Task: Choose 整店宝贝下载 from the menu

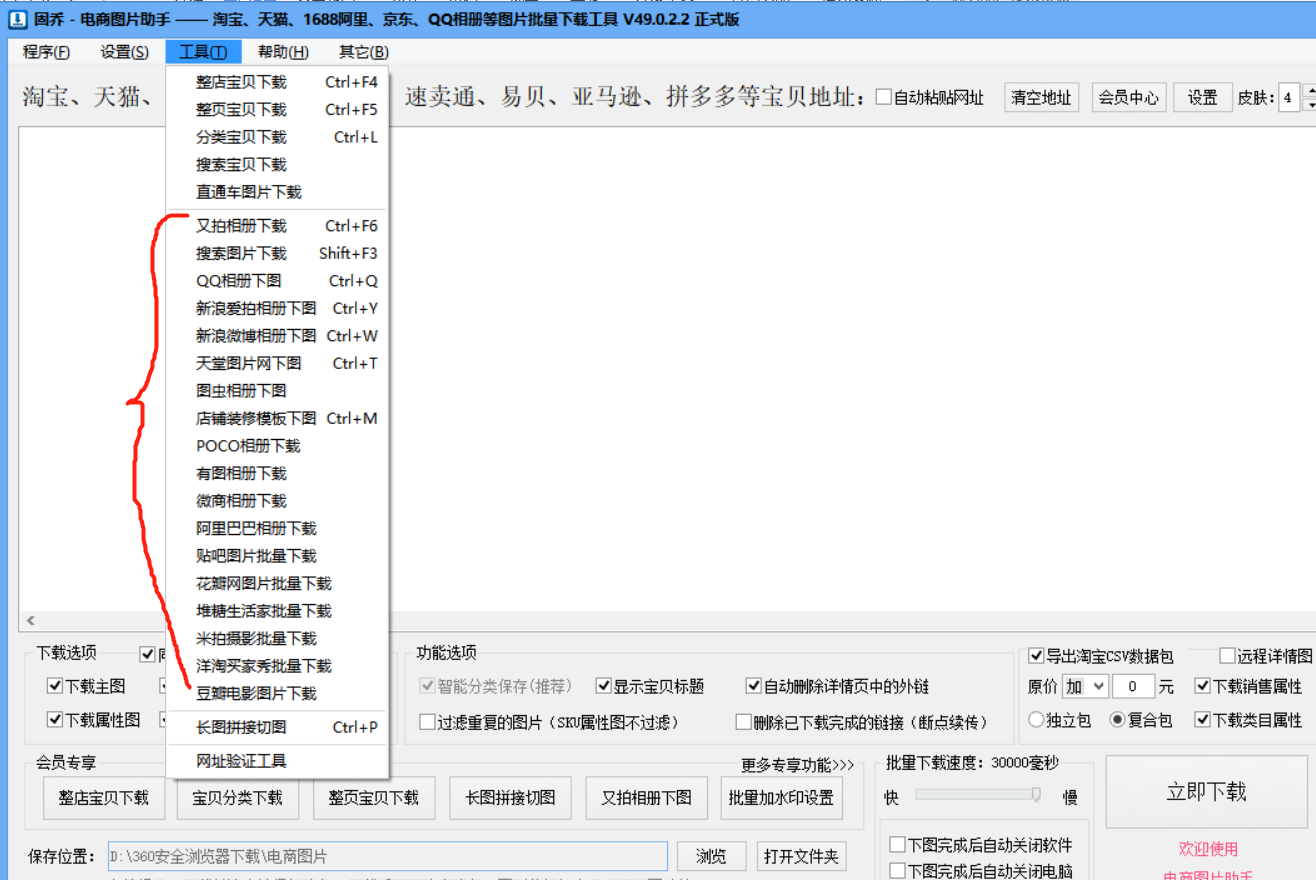Action: click(x=277, y=82)
